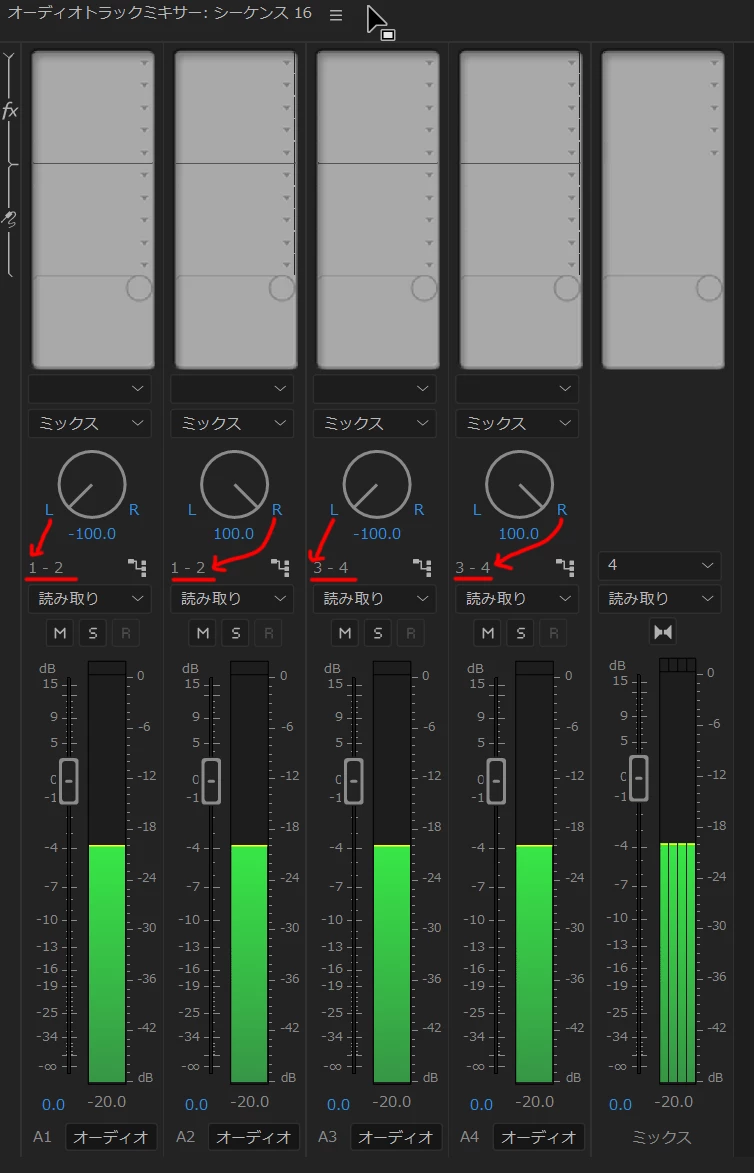The image size is (754, 1173).
Task: Open Mix track channel count dropdown showing 4
Action: [x=660, y=566]
